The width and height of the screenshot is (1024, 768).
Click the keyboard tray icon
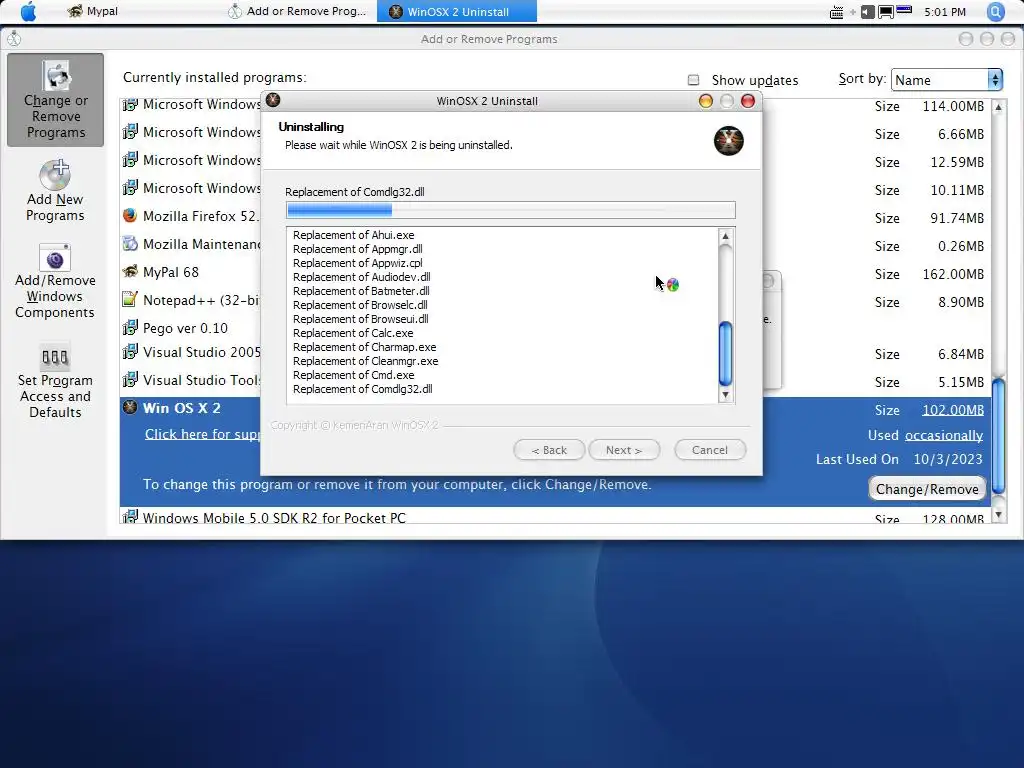tap(836, 12)
